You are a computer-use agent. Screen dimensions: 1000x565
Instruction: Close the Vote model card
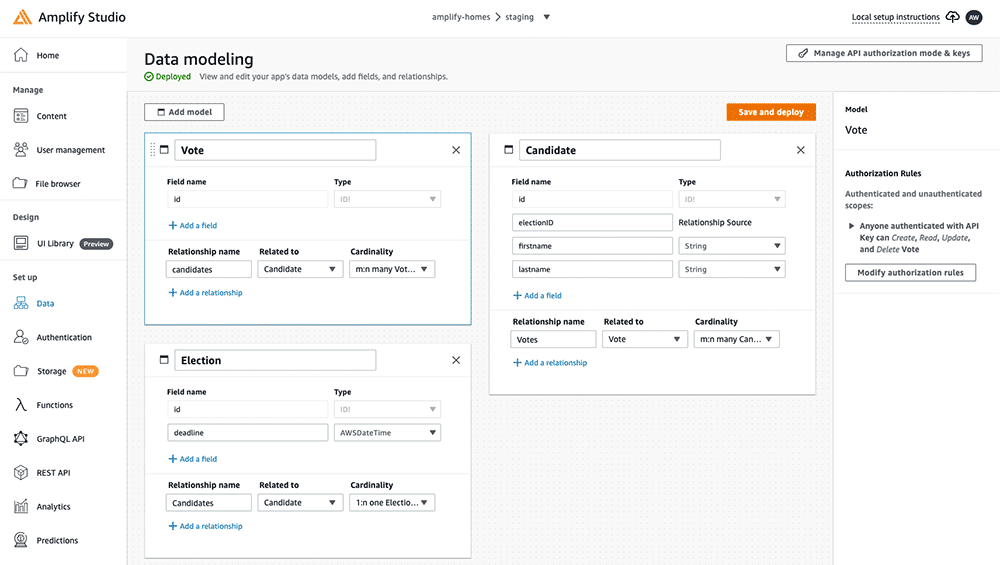pos(456,150)
